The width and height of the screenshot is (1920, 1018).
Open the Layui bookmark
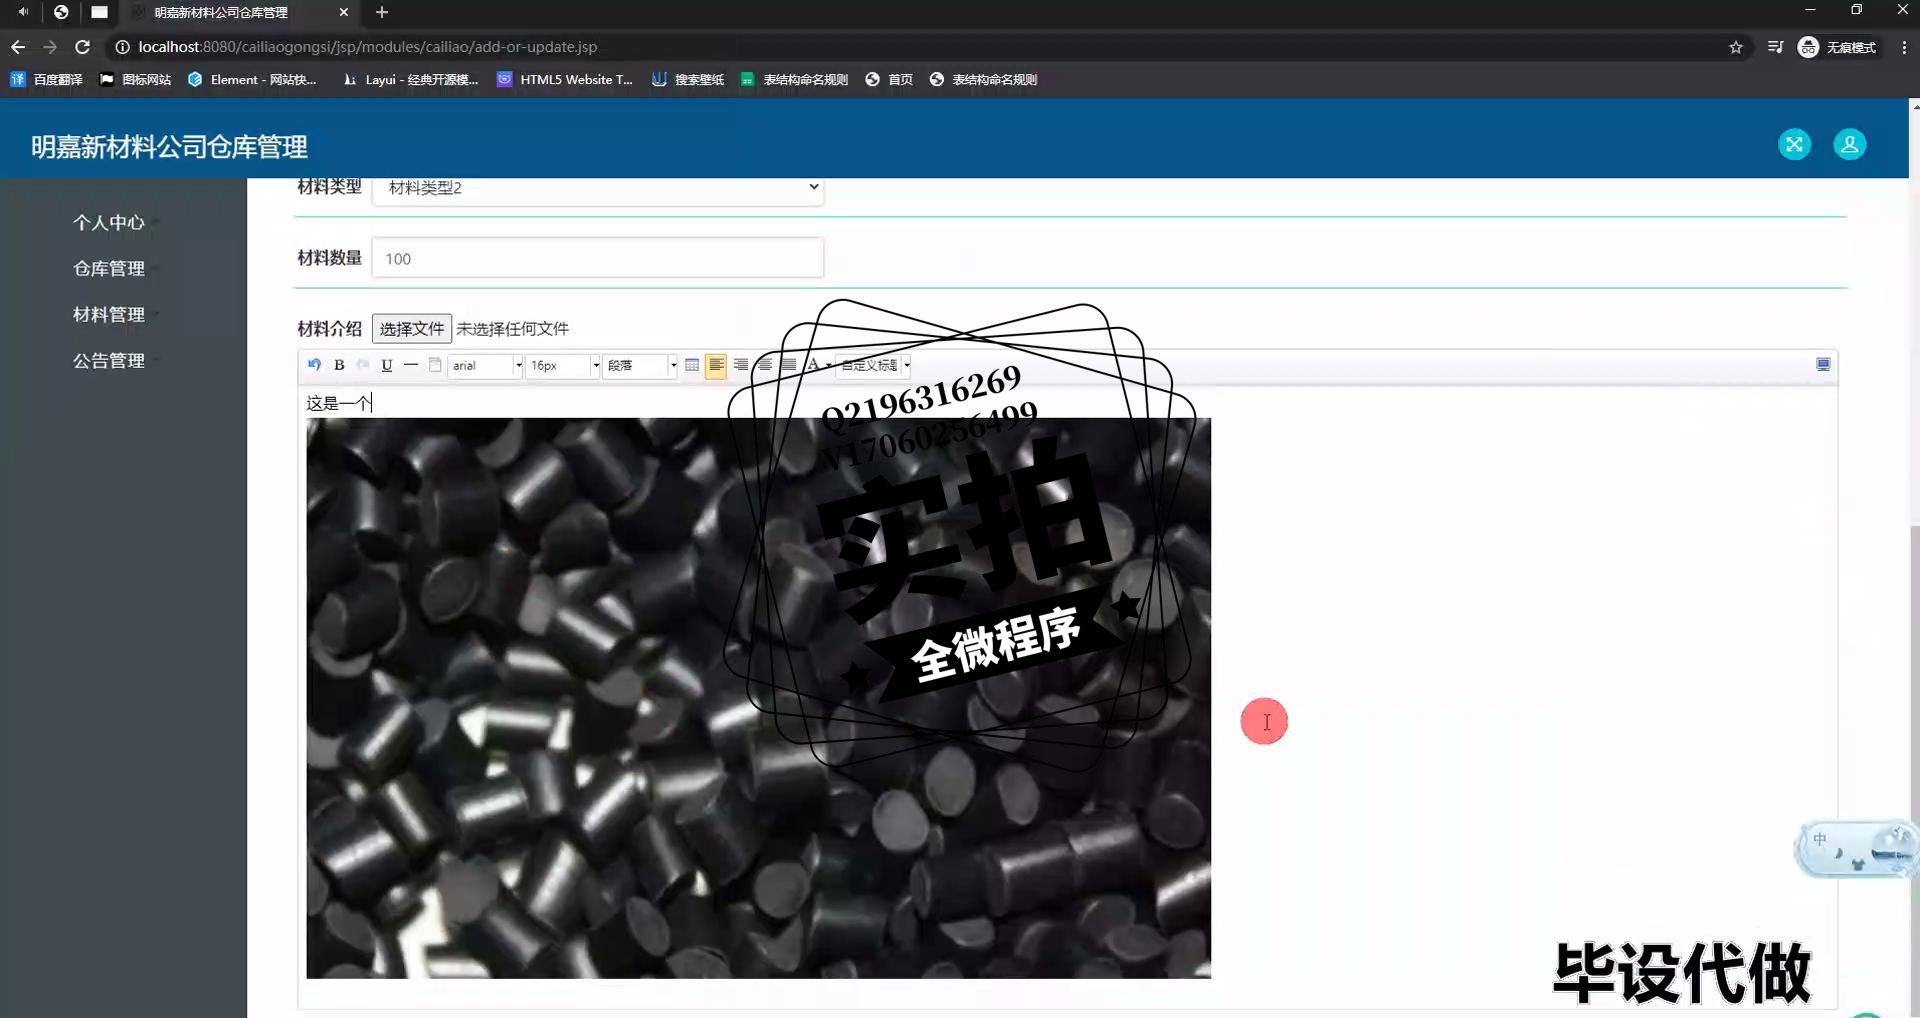410,80
